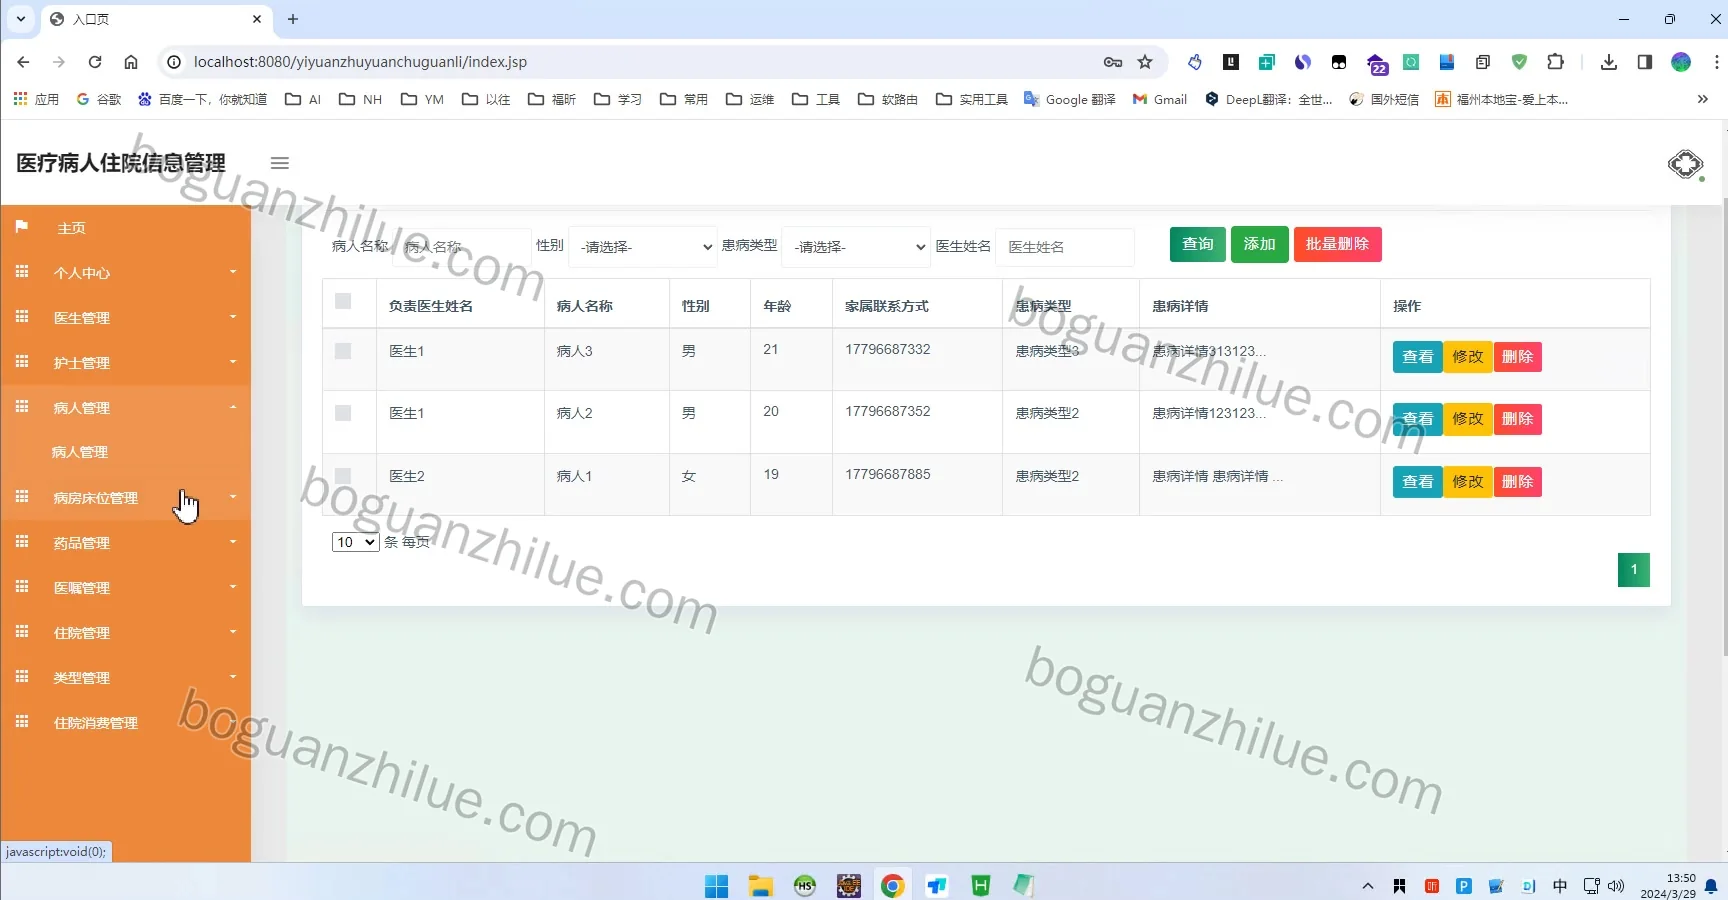Open new browser tab with plus icon
The width and height of the screenshot is (1728, 900).
click(x=293, y=19)
